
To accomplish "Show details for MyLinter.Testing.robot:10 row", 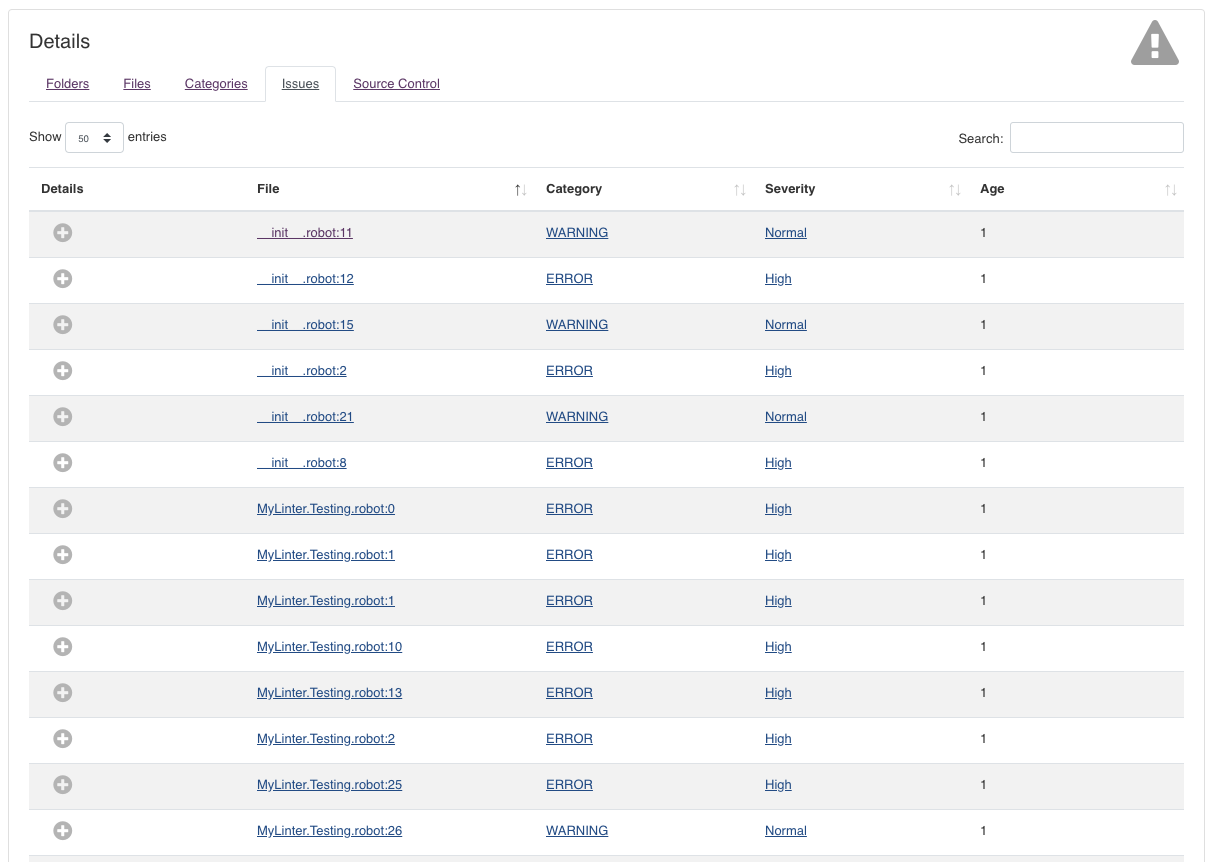I will click(x=62, y=647).
